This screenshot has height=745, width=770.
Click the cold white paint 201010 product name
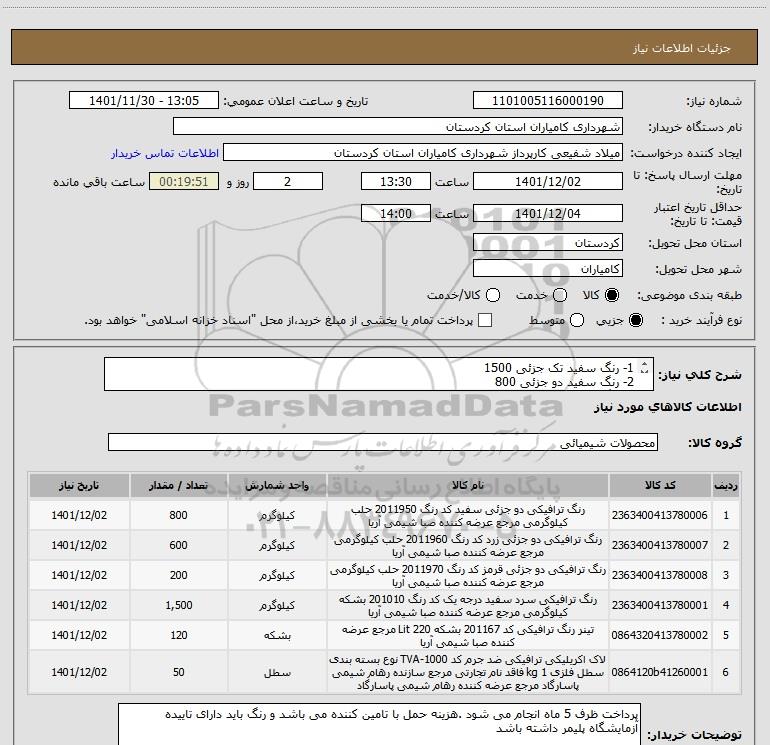[x=468, y=606]
